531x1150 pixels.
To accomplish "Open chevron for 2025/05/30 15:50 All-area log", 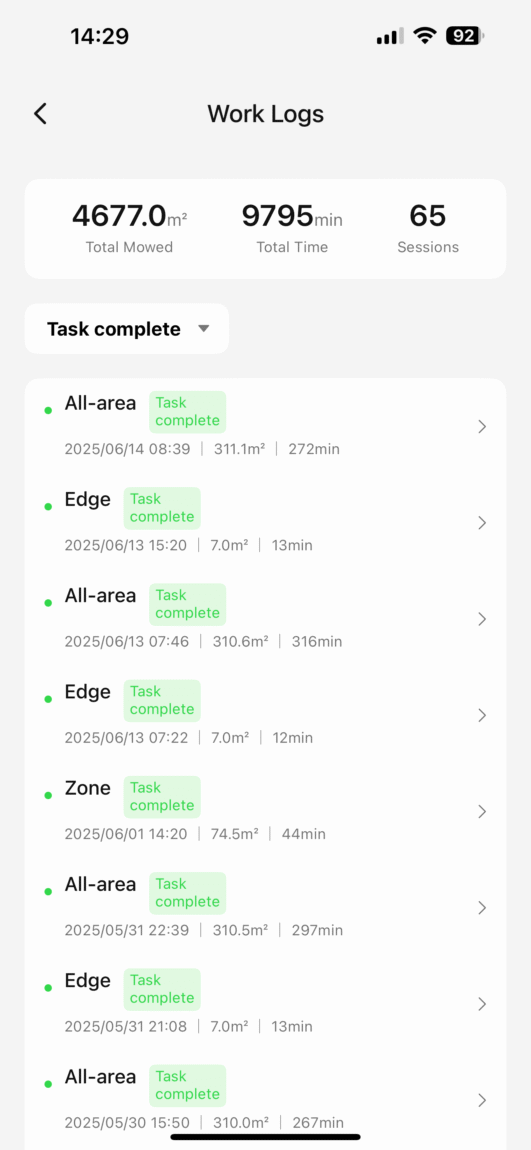I will tap(482, 1099).
